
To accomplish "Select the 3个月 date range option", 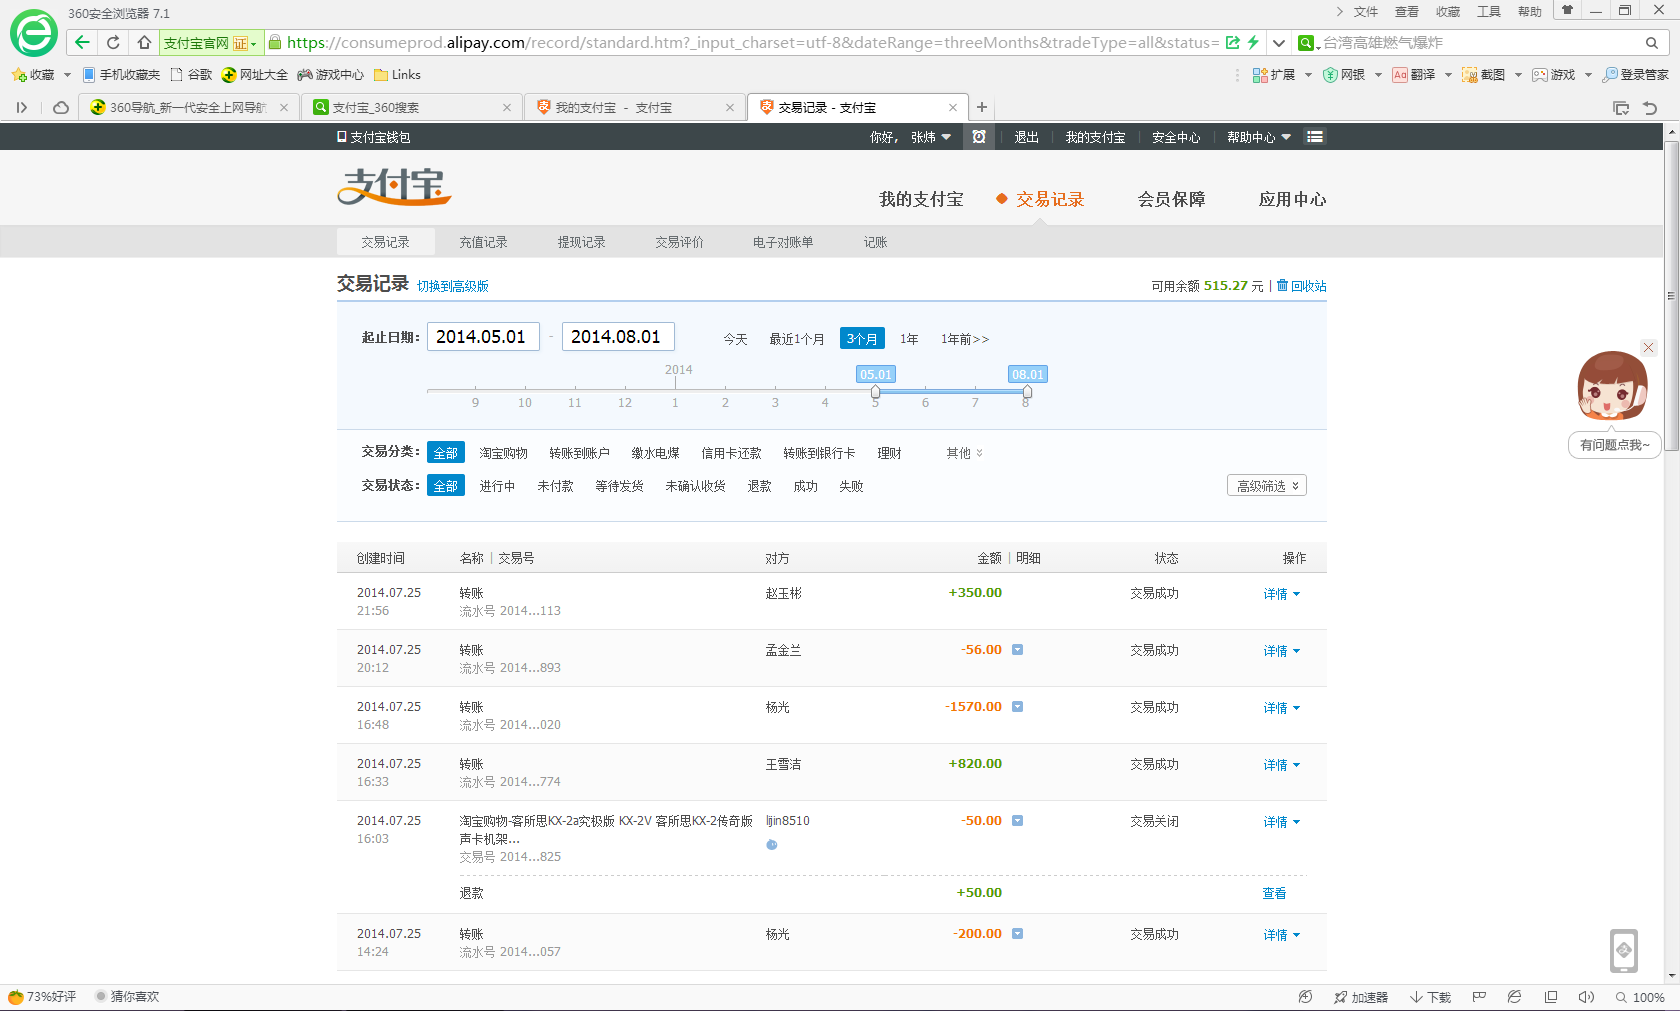I will (861, 339).
